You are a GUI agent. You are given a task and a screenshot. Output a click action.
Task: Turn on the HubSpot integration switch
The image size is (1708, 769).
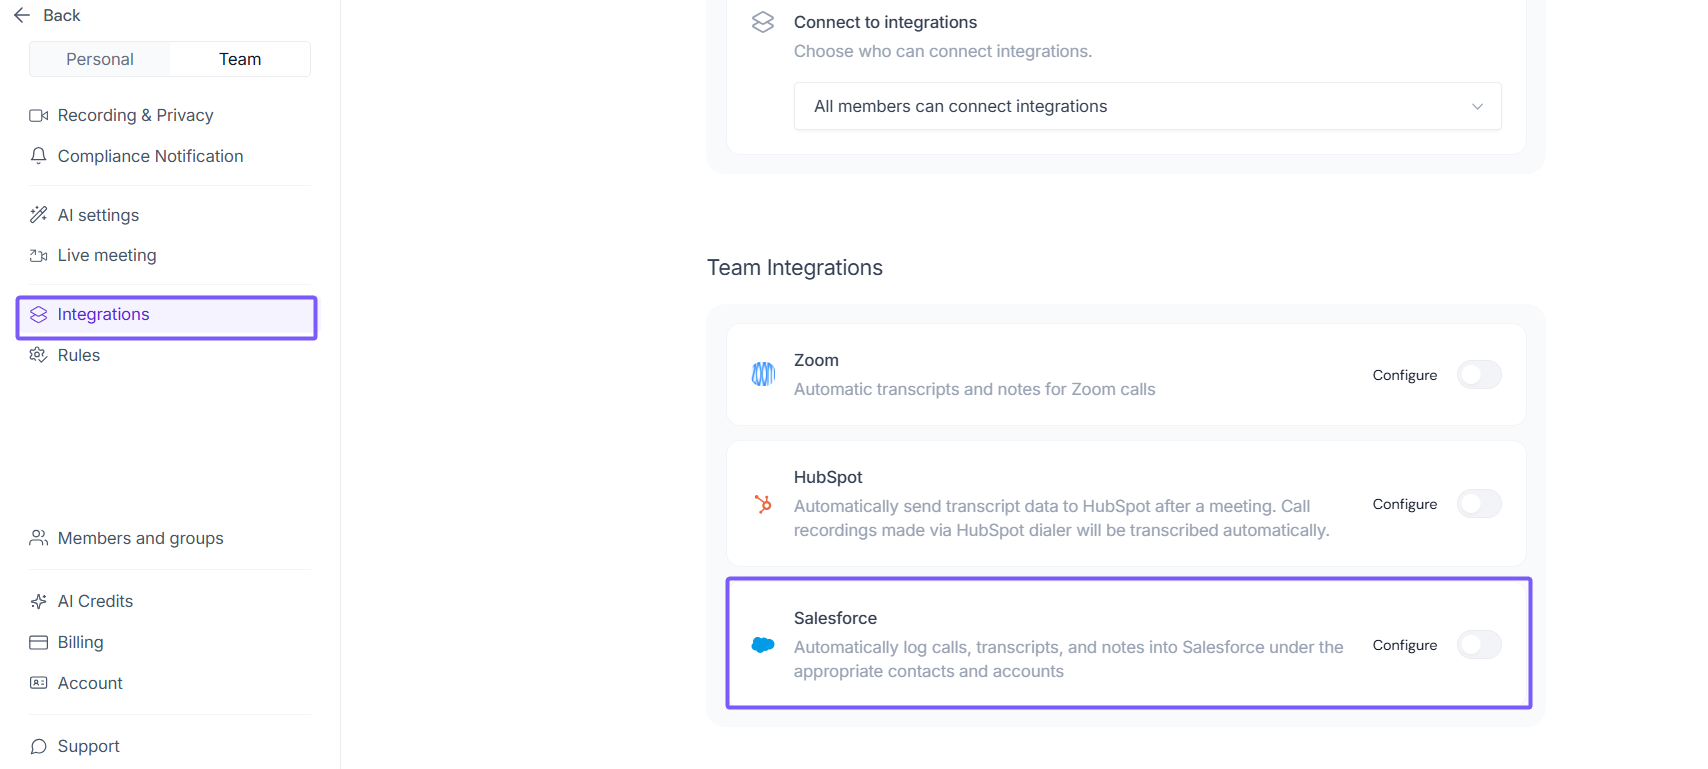(x=1479, y=504)
